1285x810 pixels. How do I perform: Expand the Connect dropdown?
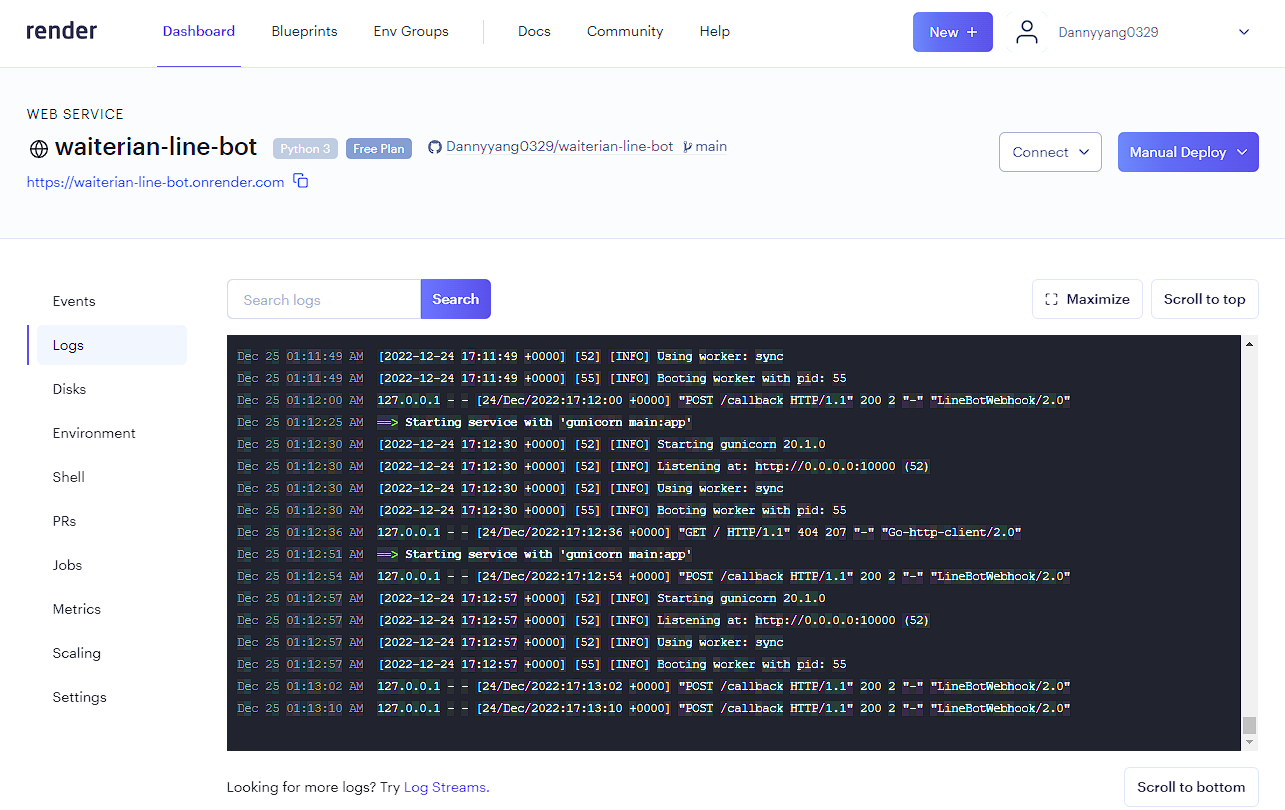1050,152
